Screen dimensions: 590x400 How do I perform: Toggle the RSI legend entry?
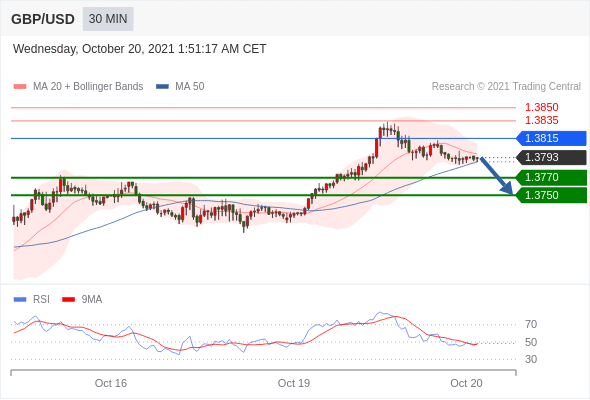(32, 300)
